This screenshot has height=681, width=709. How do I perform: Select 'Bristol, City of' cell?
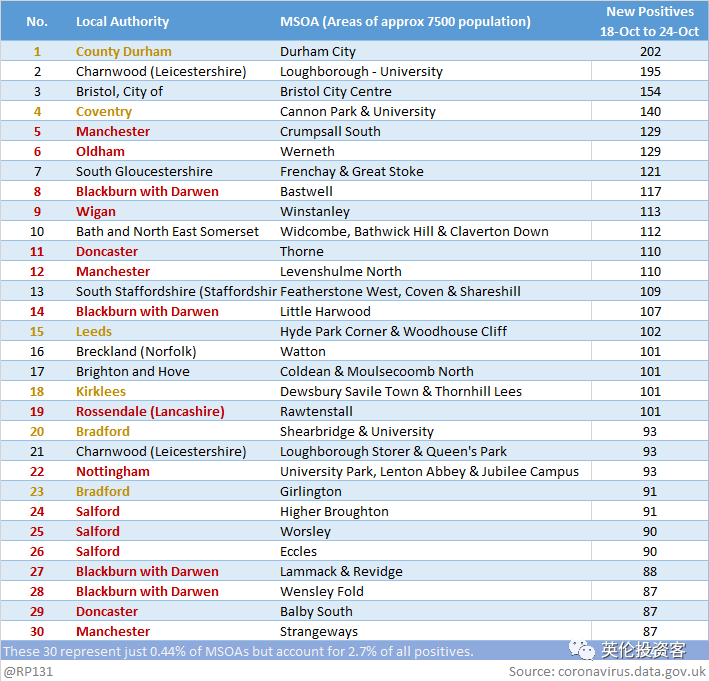(x=119, y=91)
